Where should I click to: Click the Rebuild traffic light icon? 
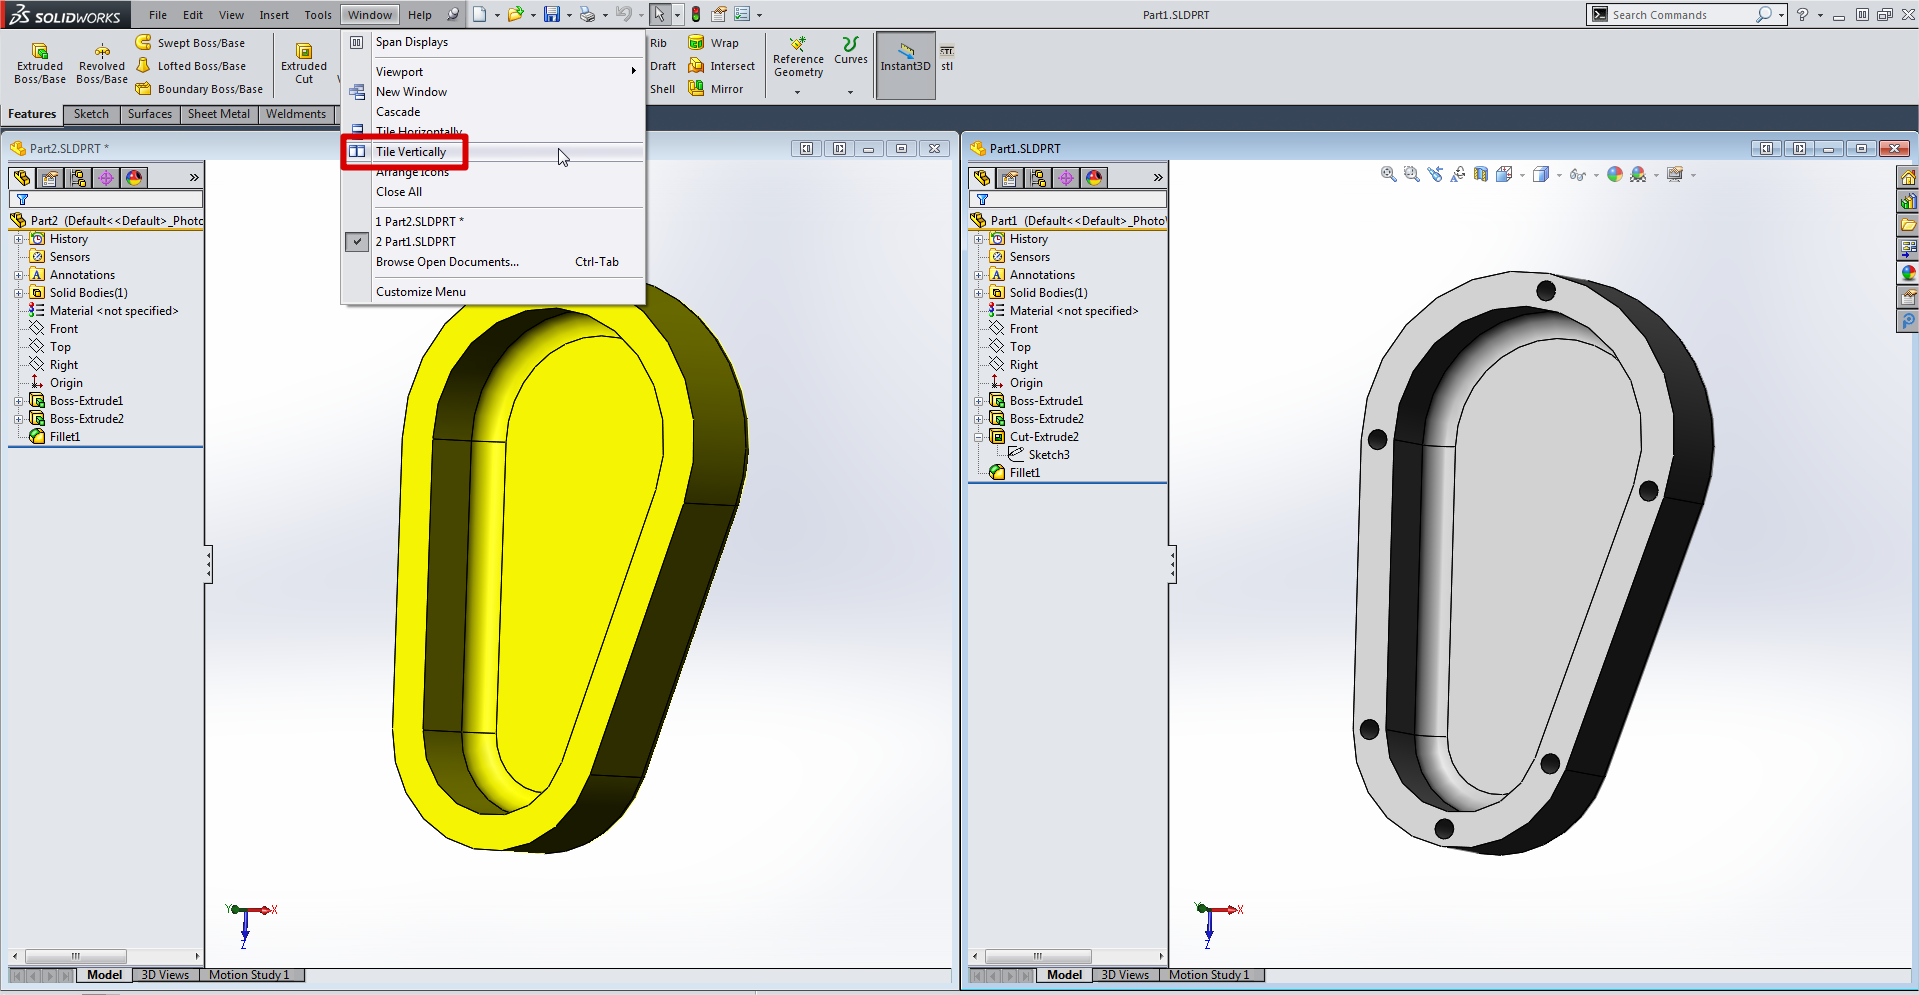(x=696, y=15)
